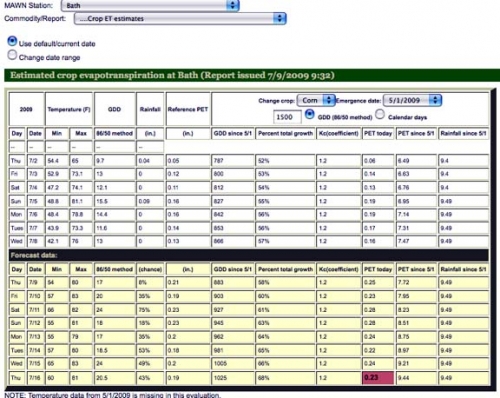Click the upper 'Percent total growth' header
This screenshot has width=500, height=398.
coord(286,134)
